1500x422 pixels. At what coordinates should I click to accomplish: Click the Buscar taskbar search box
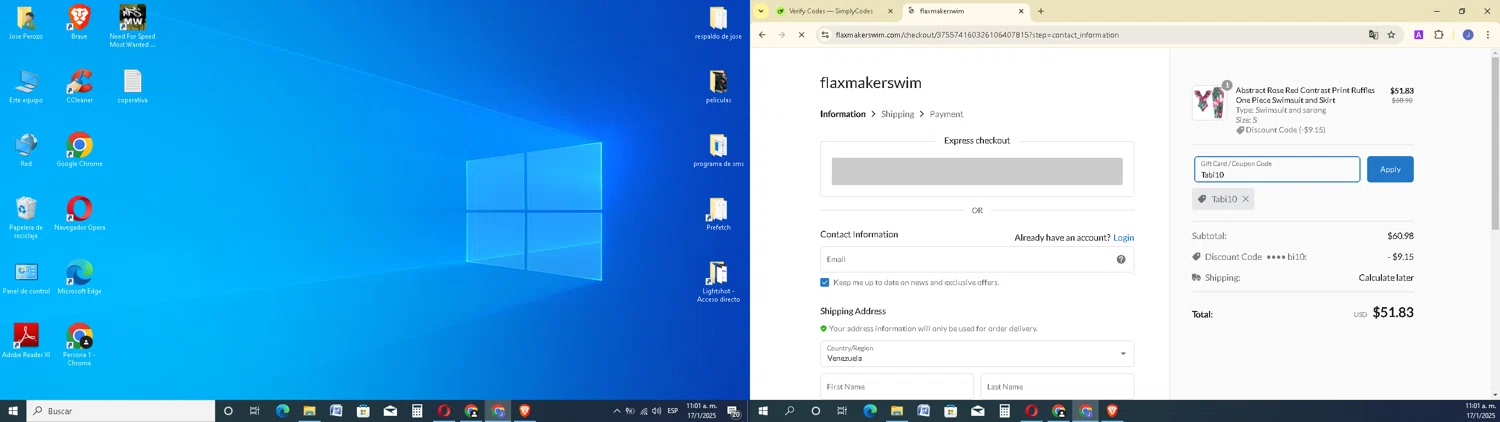(x=120, y=411)
